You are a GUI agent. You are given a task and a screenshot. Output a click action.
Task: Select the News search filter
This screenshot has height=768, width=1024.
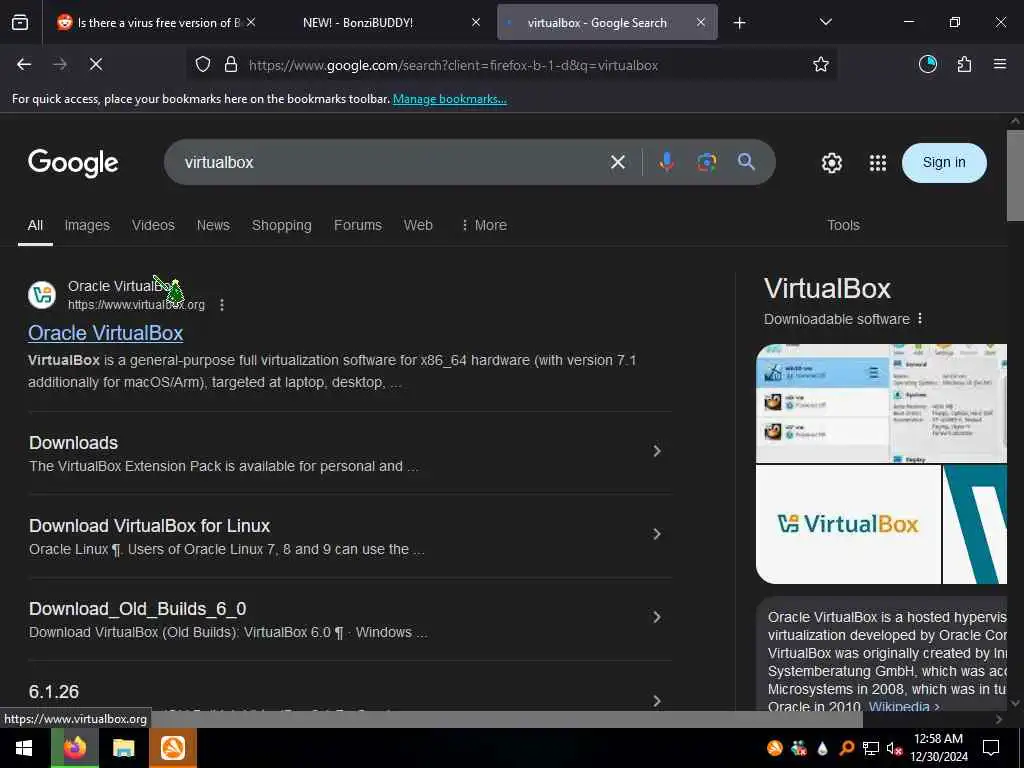[x=213, y=225]
